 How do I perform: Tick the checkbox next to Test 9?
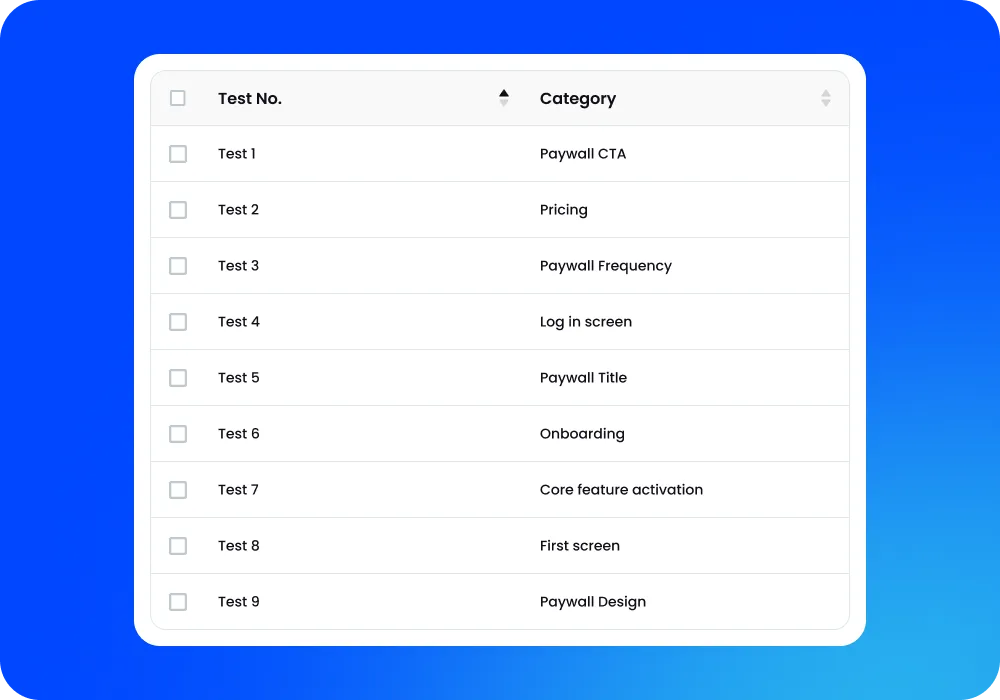coord(178,602)
